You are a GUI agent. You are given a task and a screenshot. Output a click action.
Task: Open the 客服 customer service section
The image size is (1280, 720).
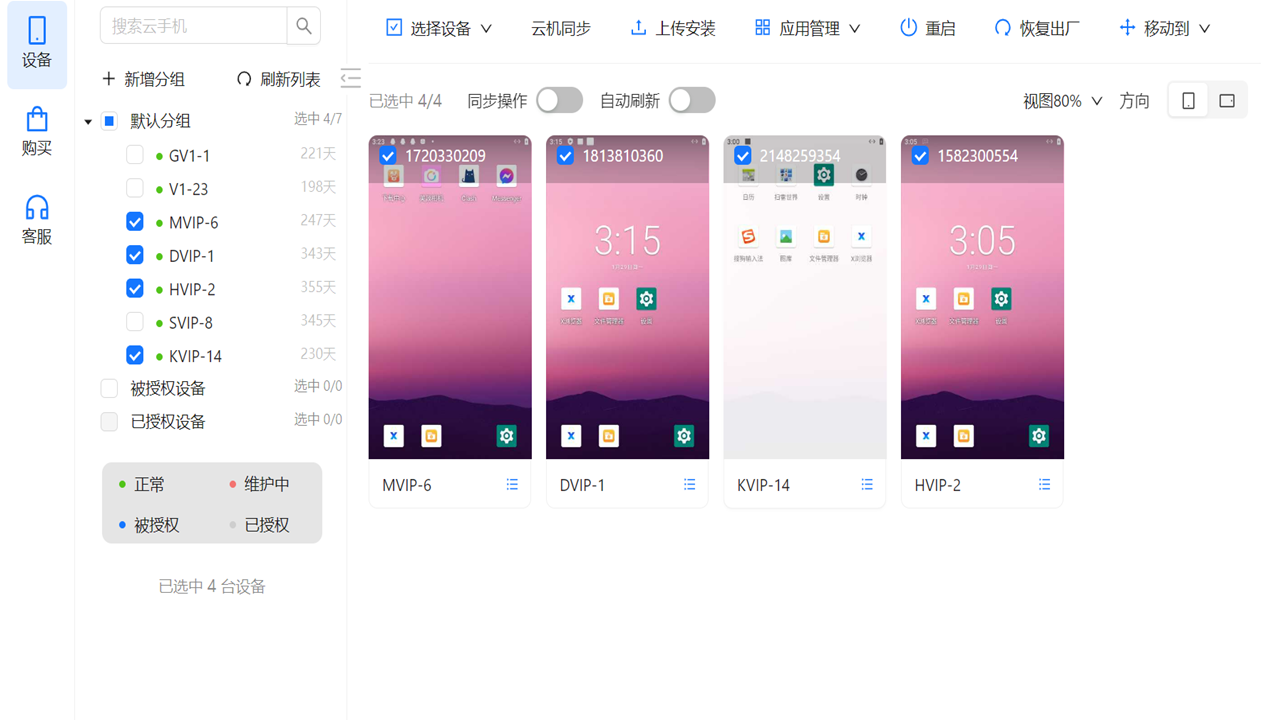point(37,220)
